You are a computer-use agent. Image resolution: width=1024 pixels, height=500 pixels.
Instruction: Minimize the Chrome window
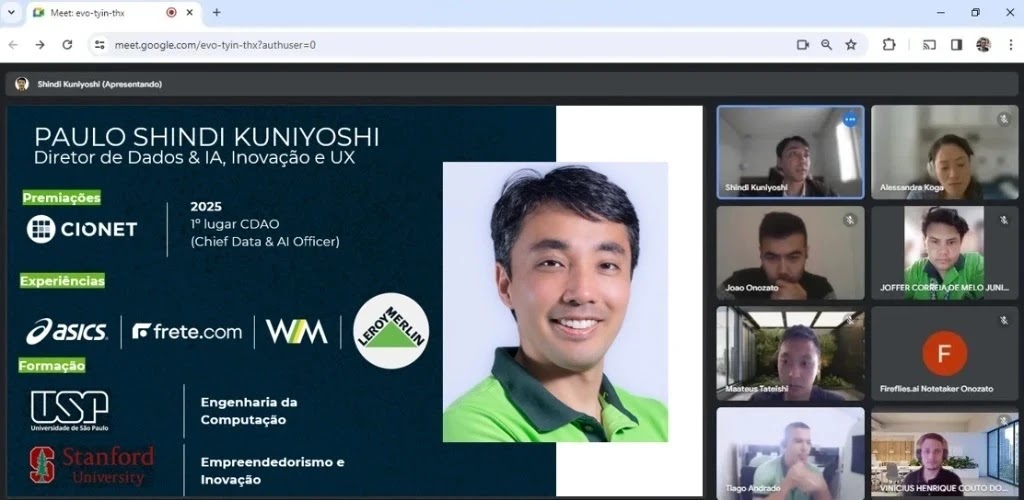tap(940, 12)
